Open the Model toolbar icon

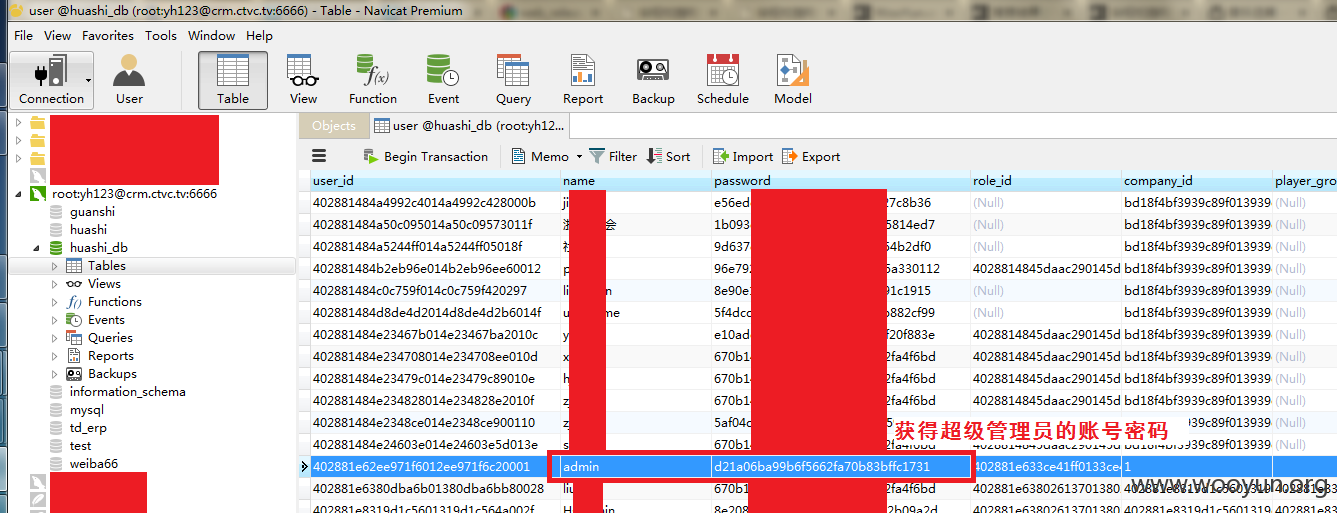click(793, 80)
